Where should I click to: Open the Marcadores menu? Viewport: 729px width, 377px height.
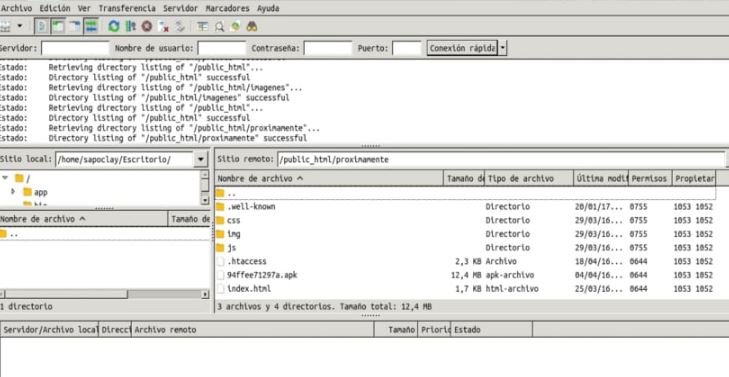click(227, 8)
